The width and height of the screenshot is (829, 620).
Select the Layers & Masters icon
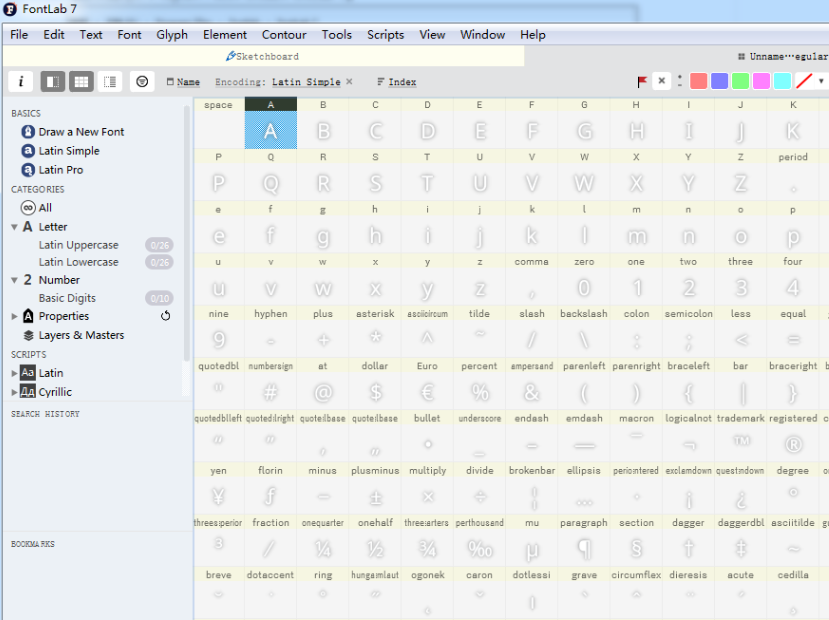click(28, 335)
